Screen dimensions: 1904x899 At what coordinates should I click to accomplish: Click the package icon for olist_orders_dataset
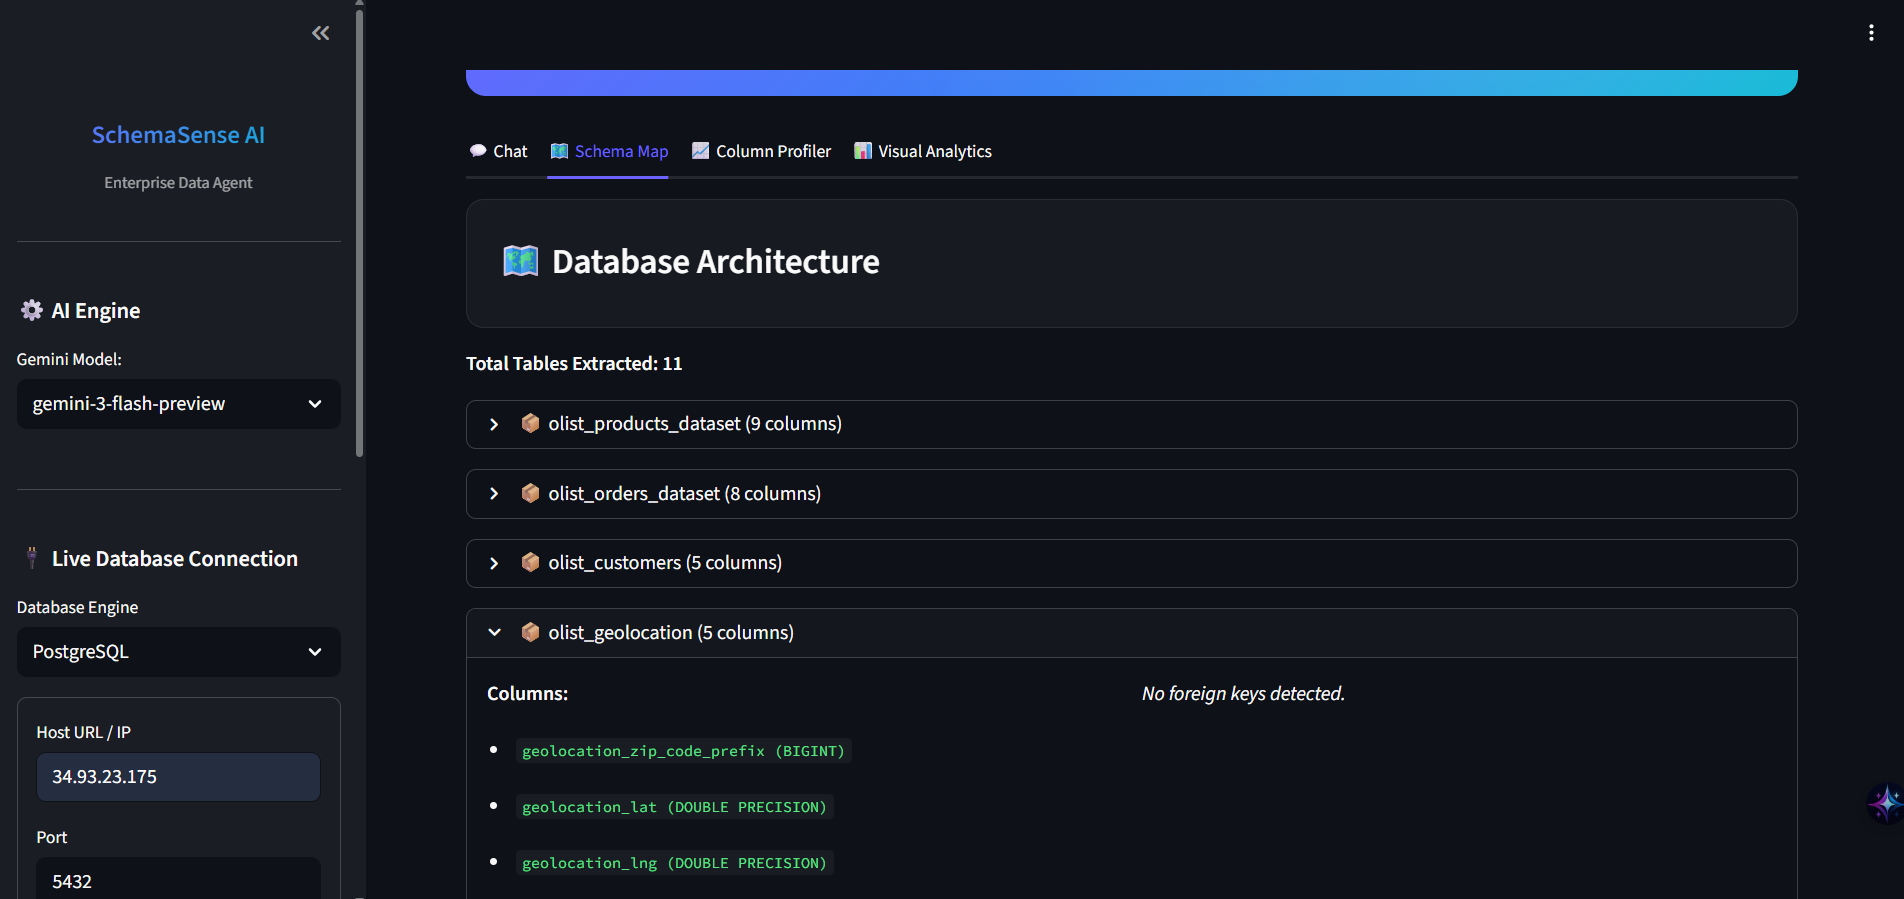pos(531,493)
